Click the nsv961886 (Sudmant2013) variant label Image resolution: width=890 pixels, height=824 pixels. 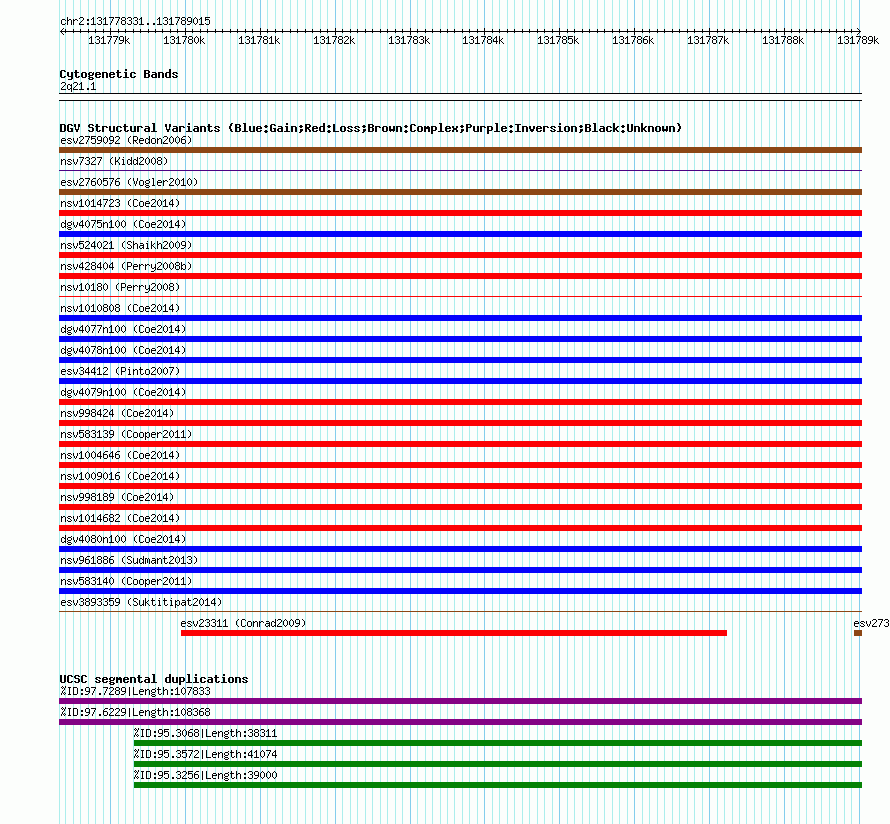coord(129,560)
